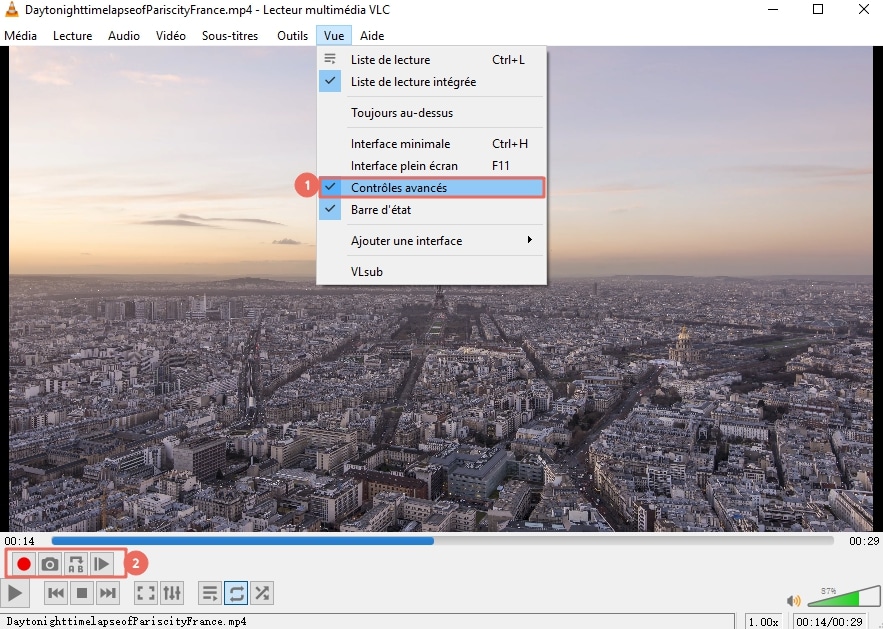Uncheck Liste de lecture intégrée
This screenshot has width=883, height=629.
pos(432,82)
